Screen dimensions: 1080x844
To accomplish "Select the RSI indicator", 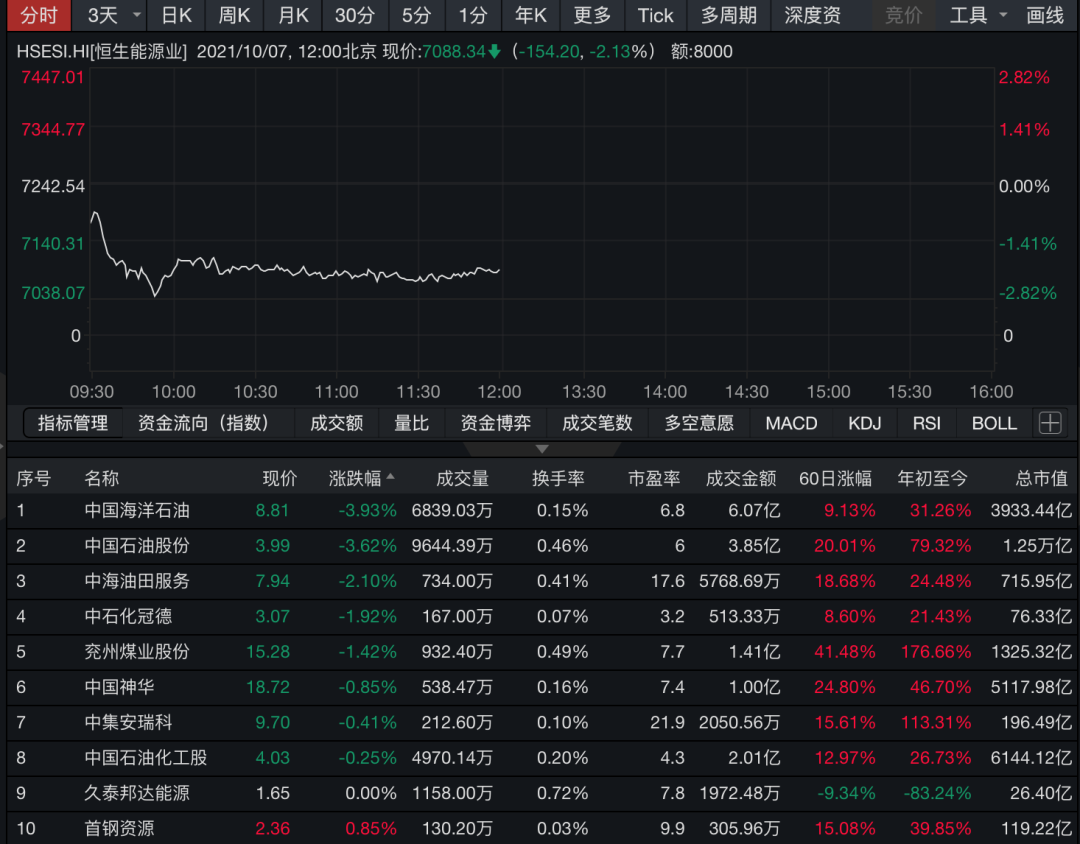I will (926, 423).
